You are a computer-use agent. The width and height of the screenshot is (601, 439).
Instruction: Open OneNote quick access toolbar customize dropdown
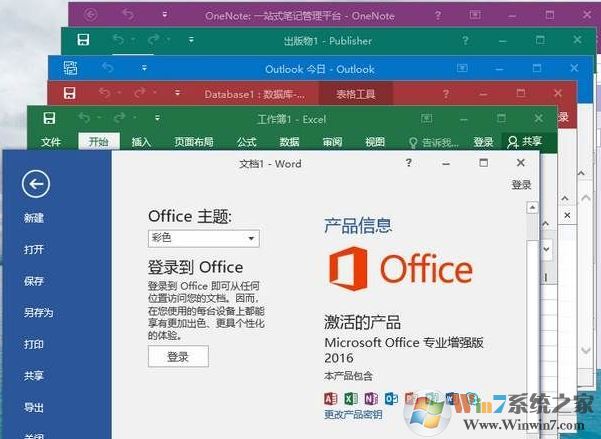pyautogui.click(x=165, y=15)
